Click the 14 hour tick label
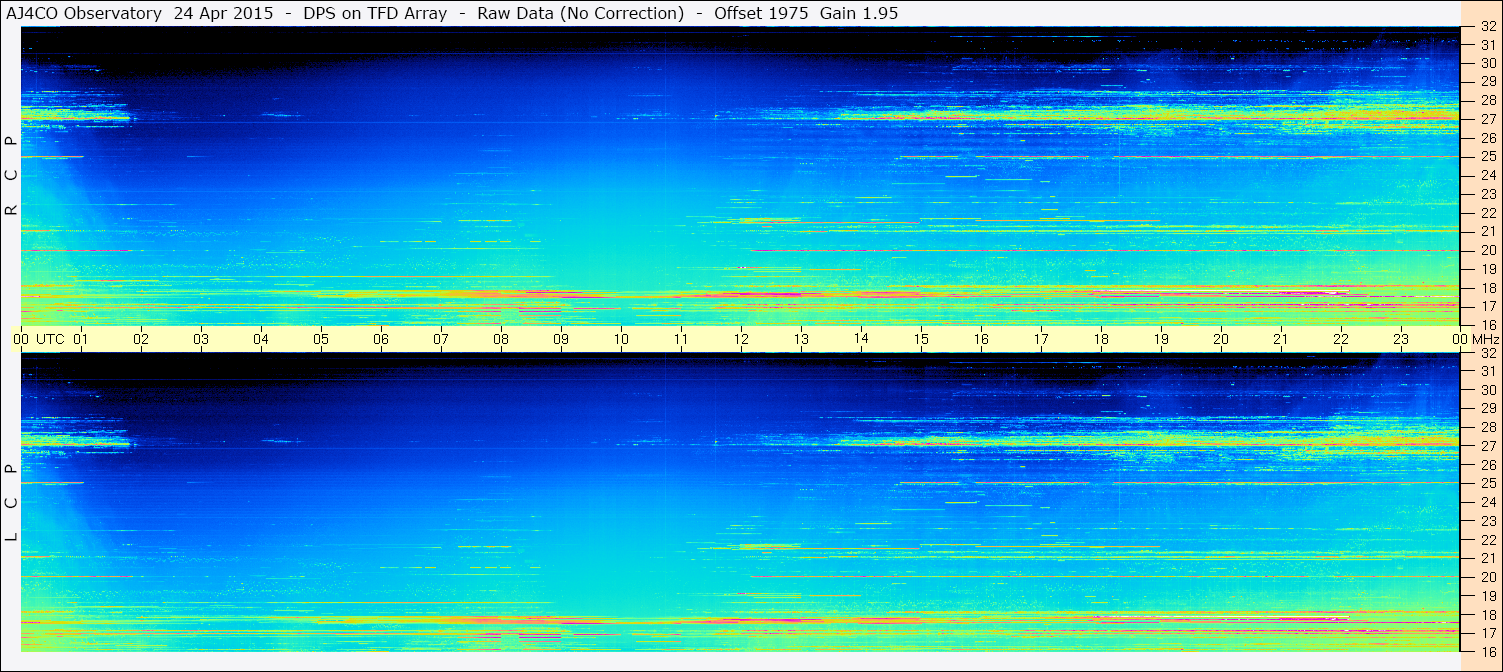1503x672 pixels. (861, 338)
